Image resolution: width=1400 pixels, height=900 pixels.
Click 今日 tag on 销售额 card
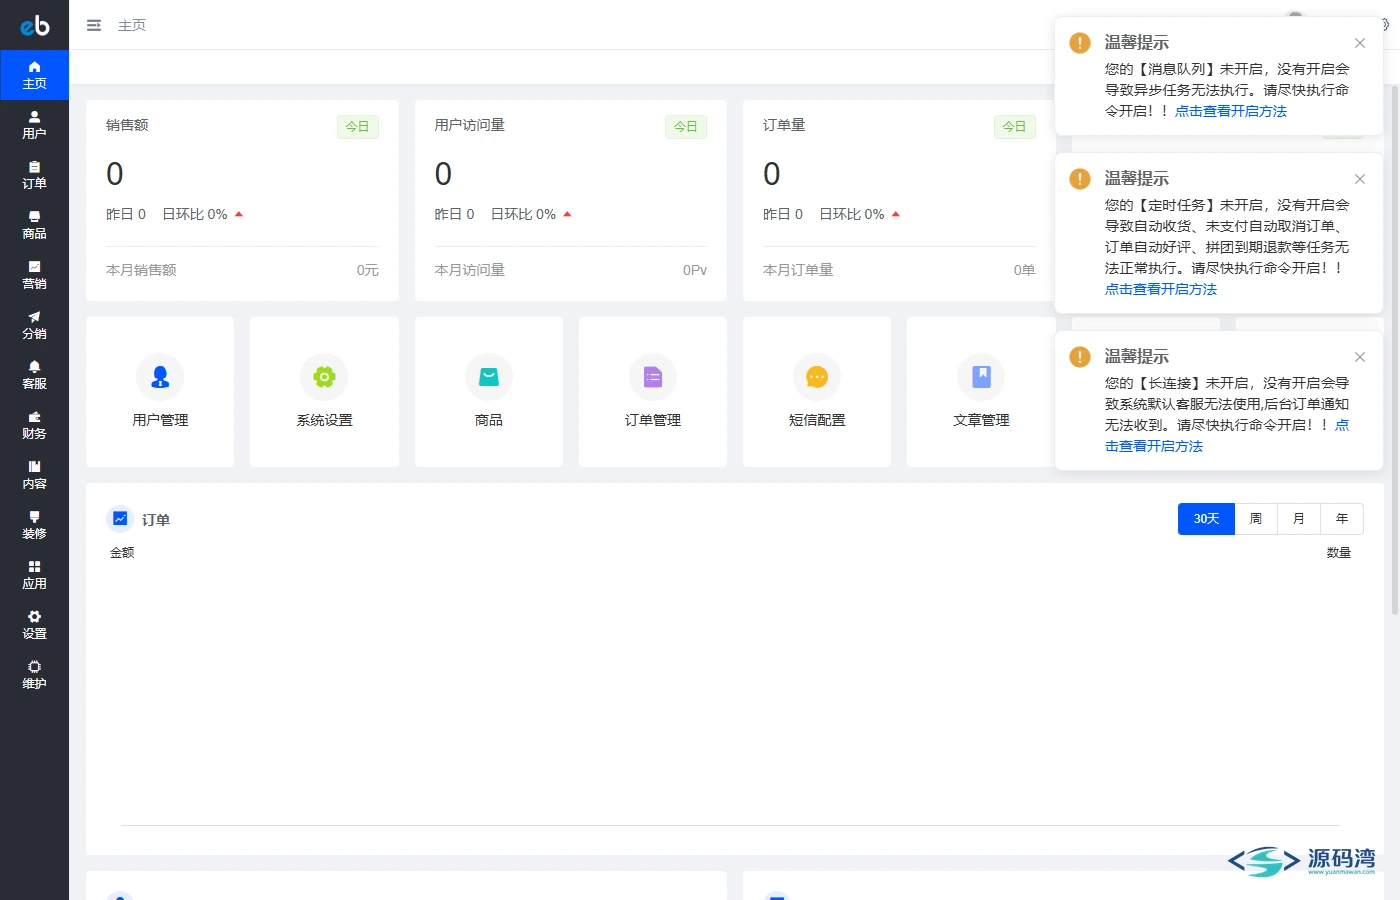click(x=357, y=127)
